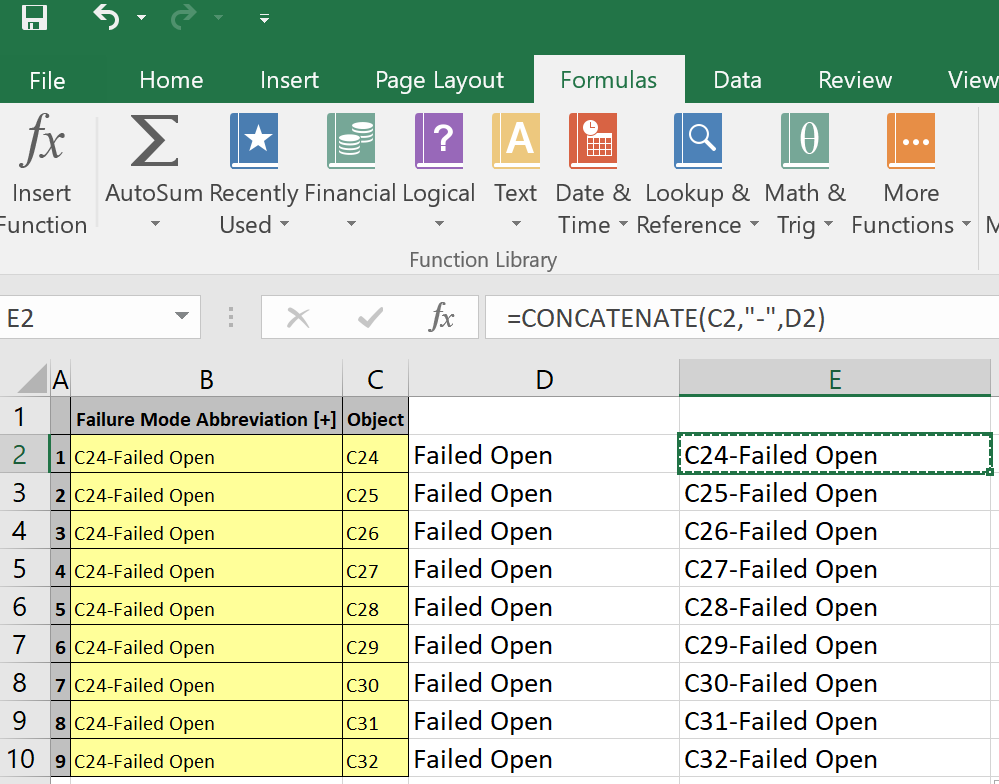Select column D header

click(543, 380)
